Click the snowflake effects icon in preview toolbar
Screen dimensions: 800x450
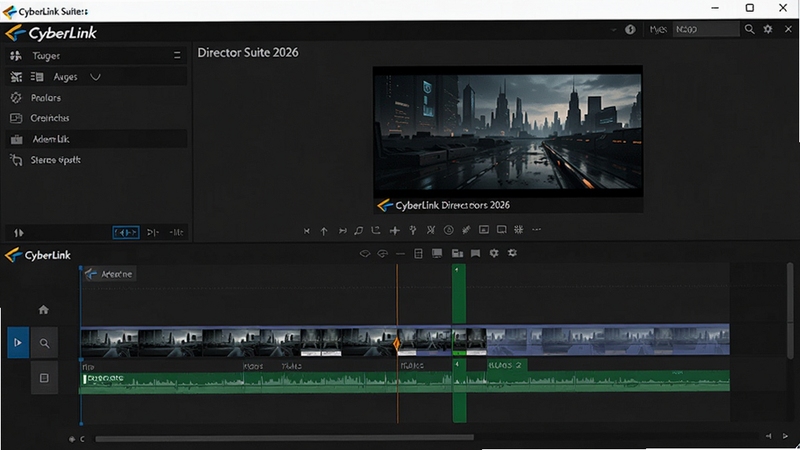[x=519, y=230]
